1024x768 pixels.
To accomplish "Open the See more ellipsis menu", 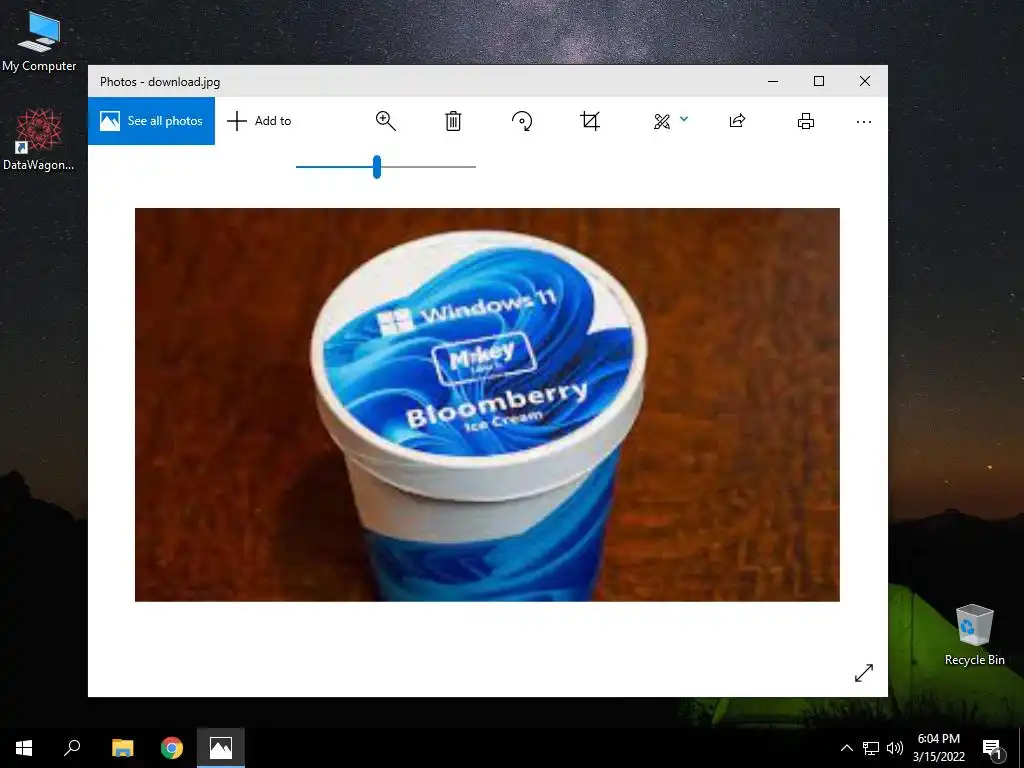I will pos(863,121).
